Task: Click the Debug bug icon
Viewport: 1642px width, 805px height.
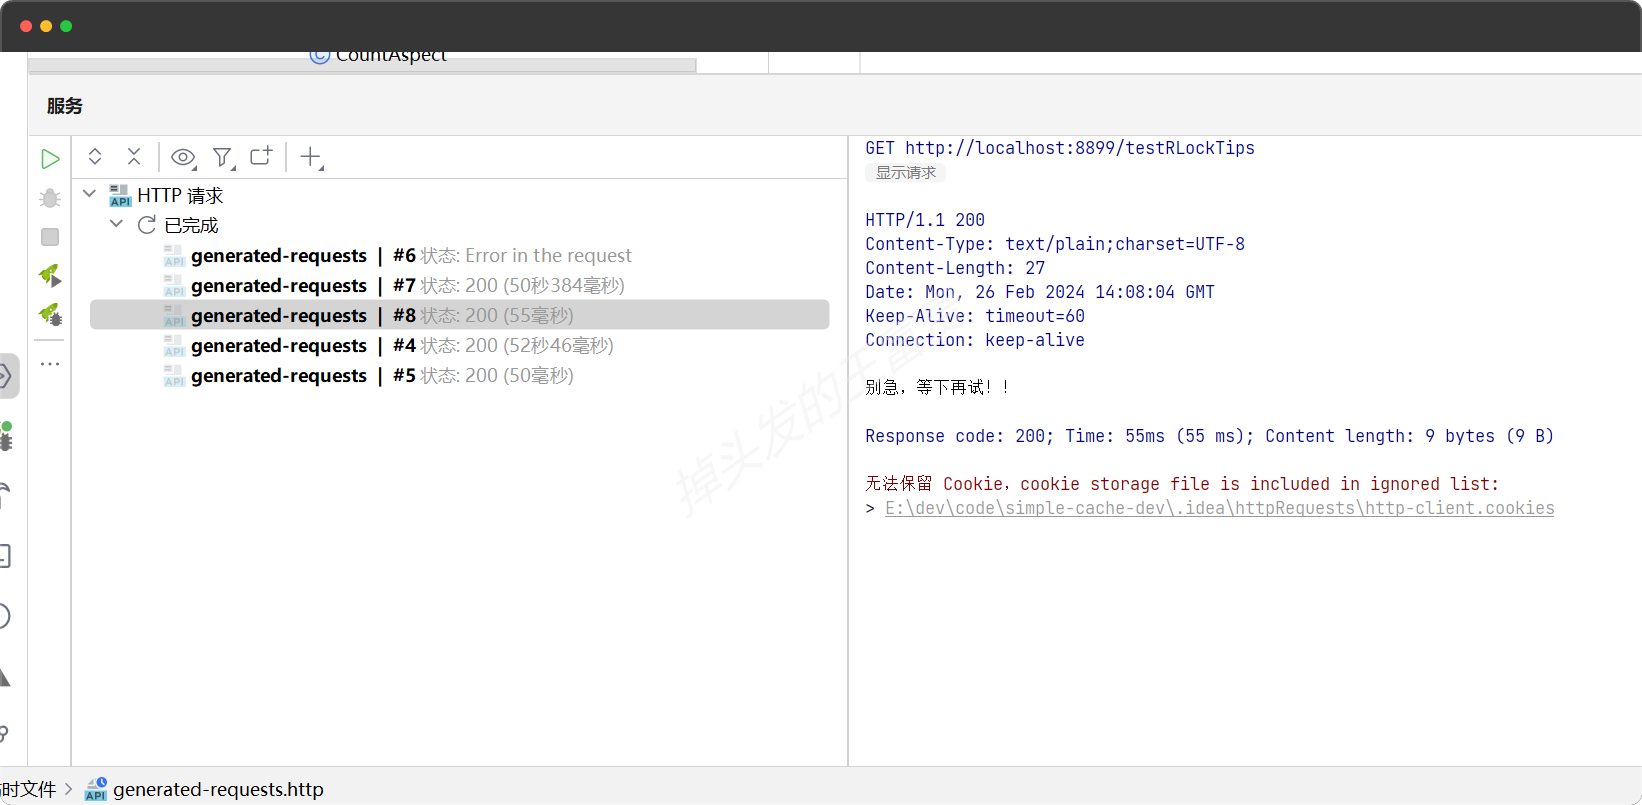Action: [x=50, y=198]
